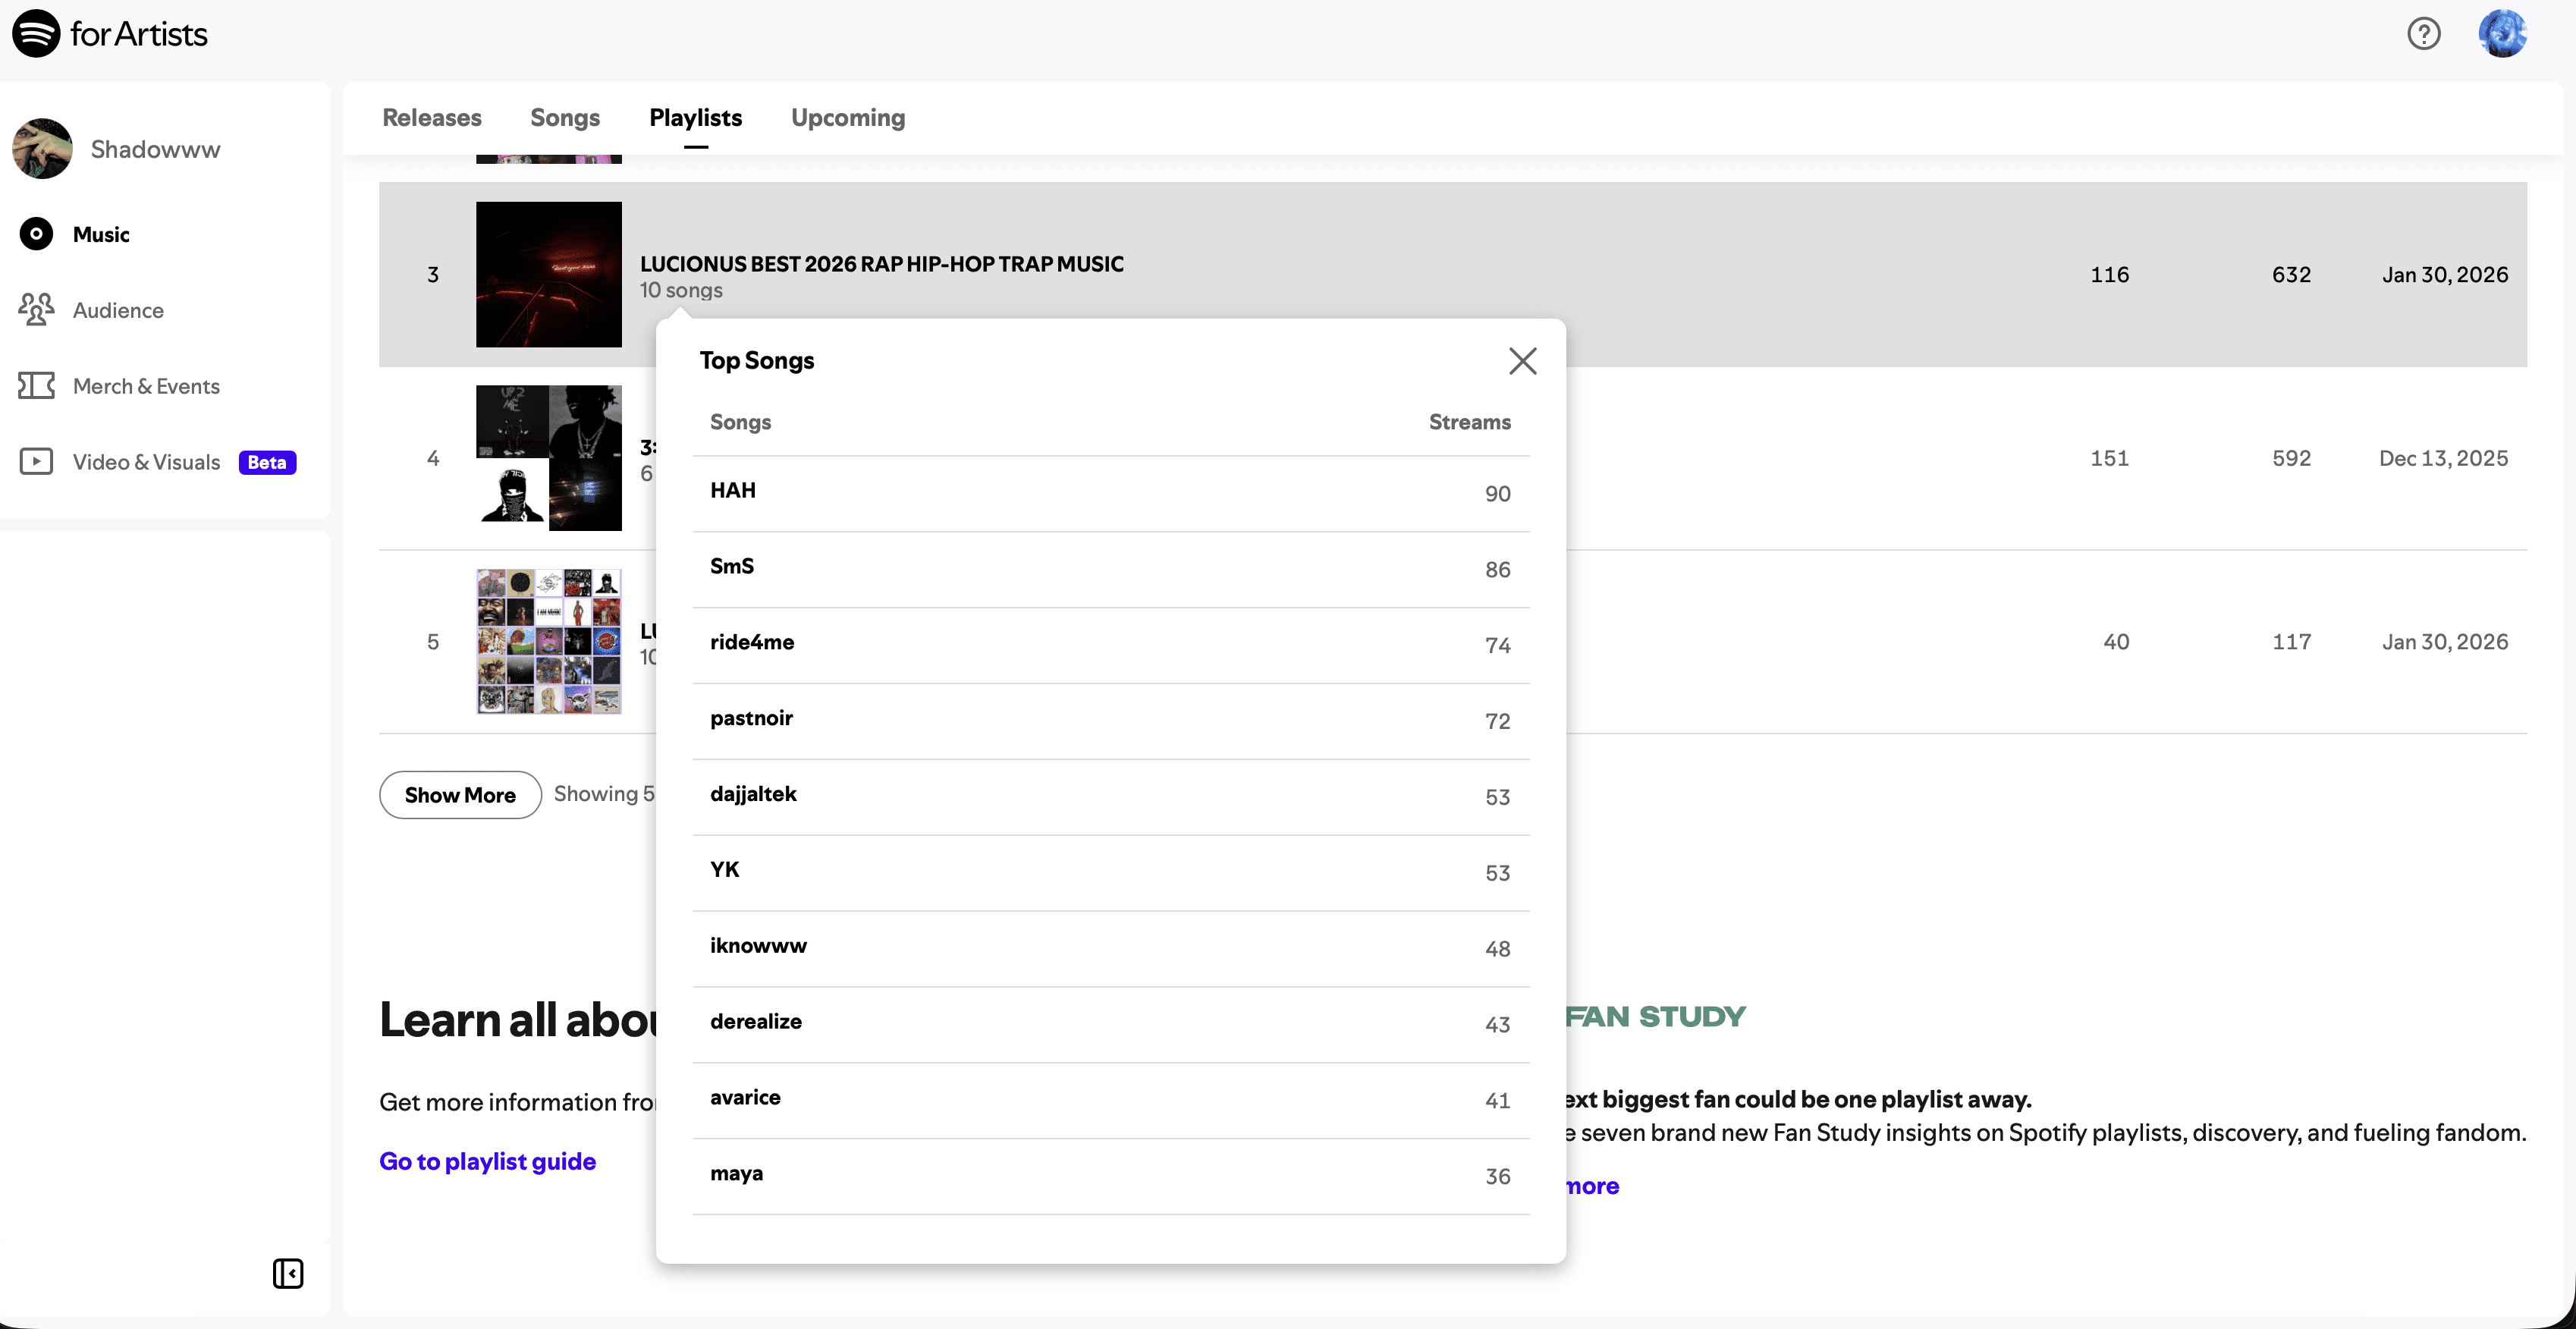
Task: Open the Upcoming tab
Action: click(847, 118)
